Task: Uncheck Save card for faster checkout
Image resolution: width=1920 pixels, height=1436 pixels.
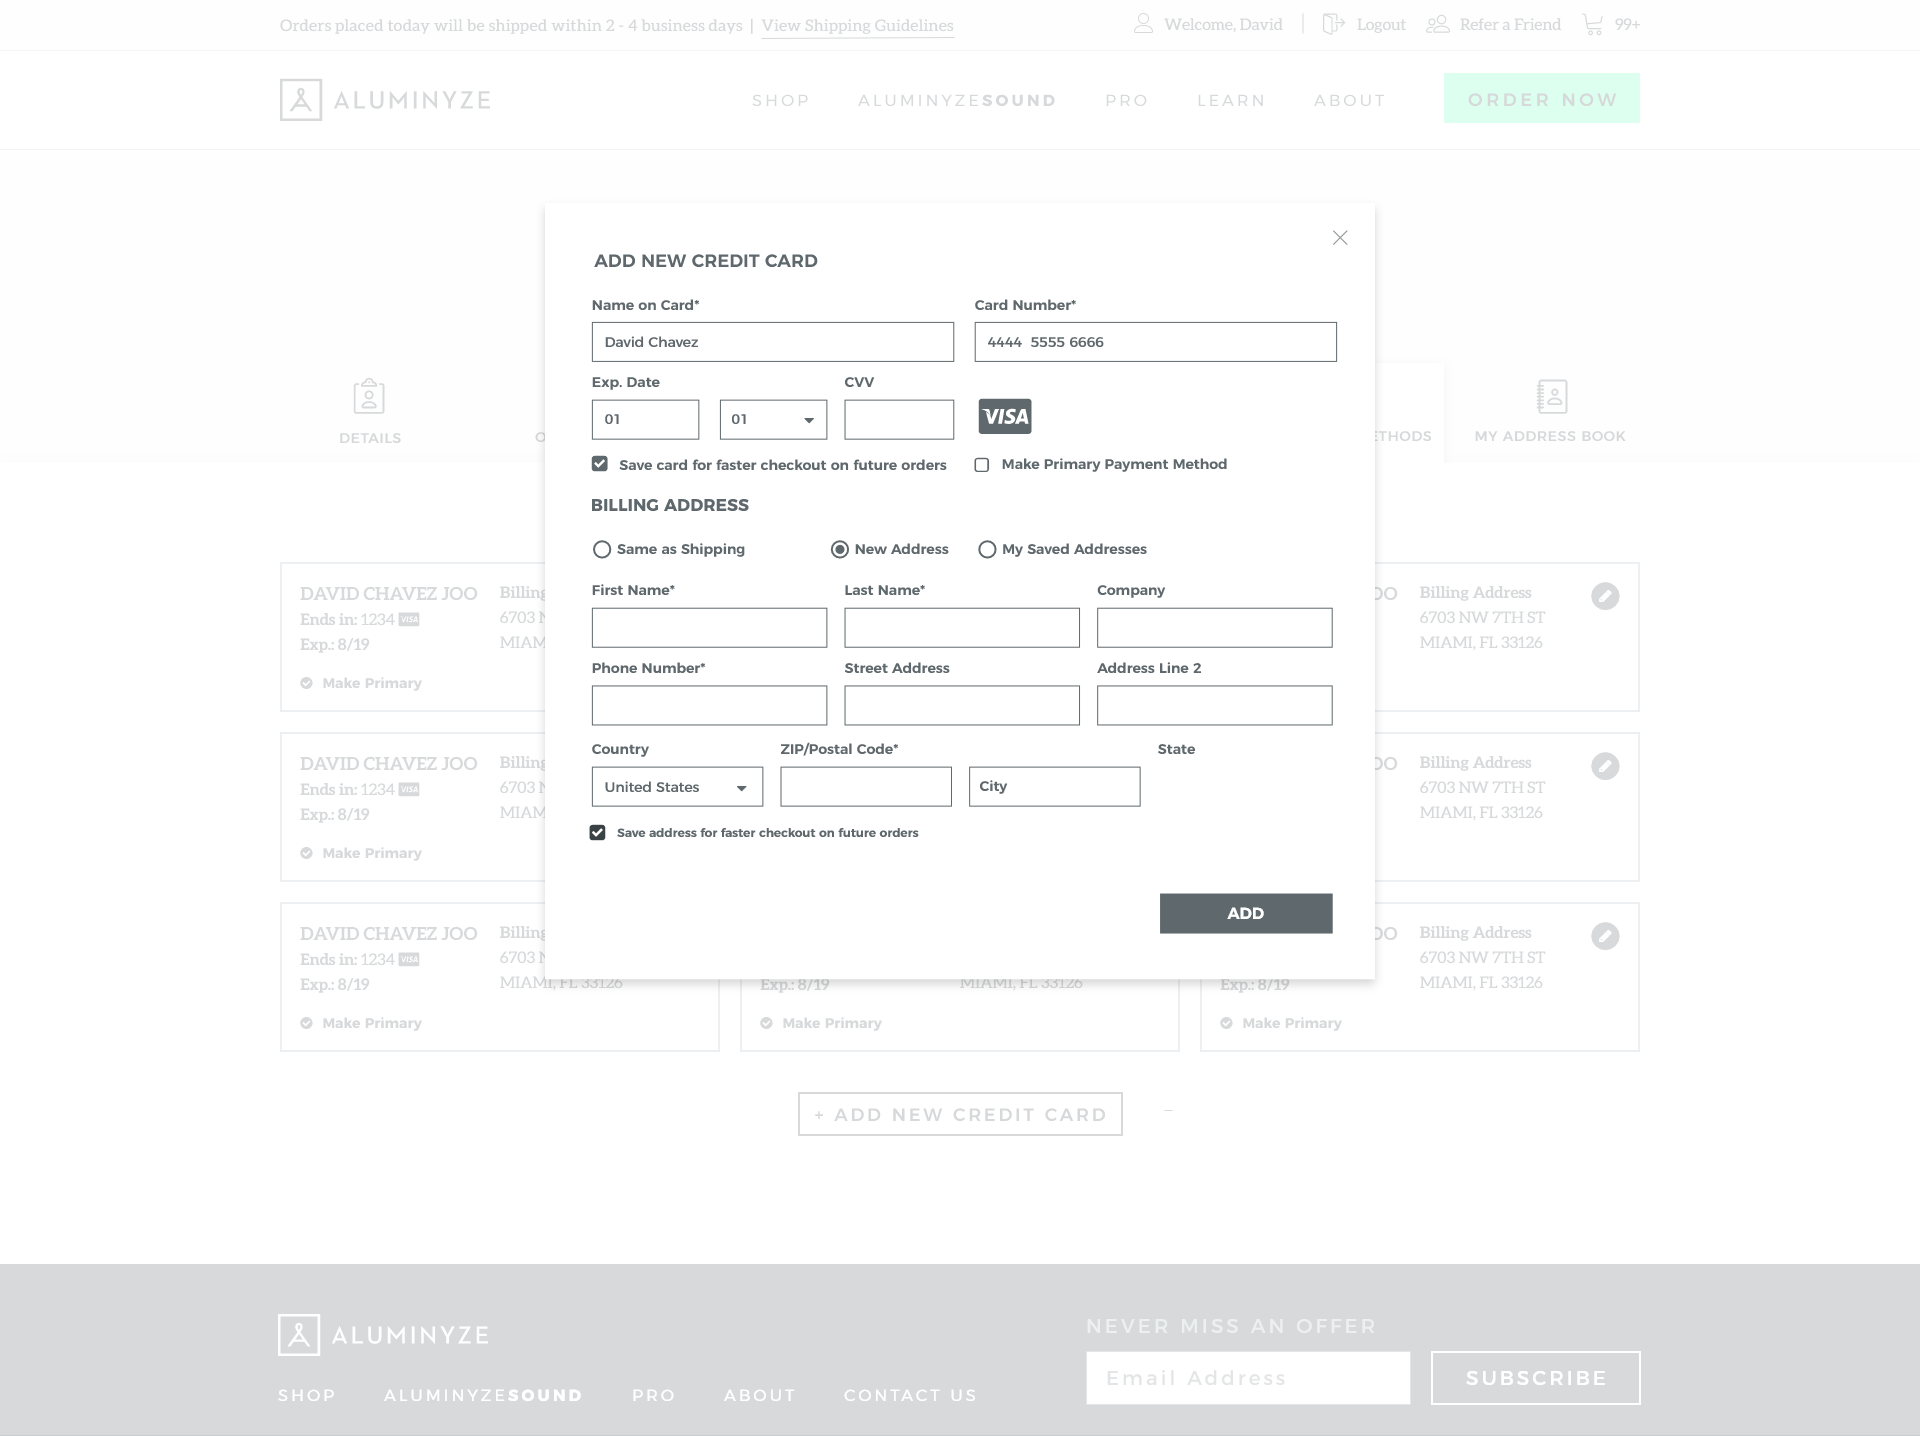Action: [x=600, y=464]
